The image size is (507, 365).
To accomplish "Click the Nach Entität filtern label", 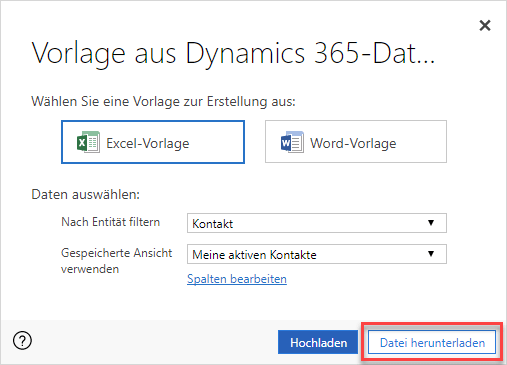I will 111,222.
